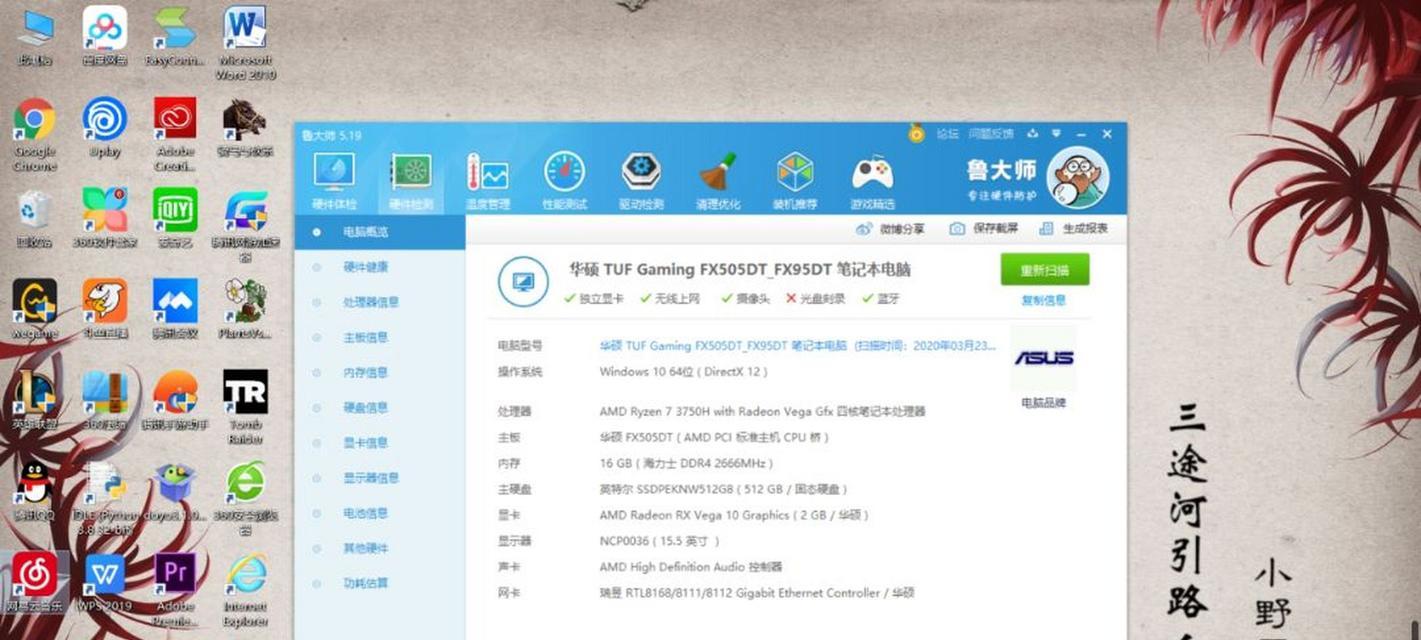This screenshot has width=1421, height=640.
Task: Open Internet Explorer desktop shortcut
Action: [x=245, y=589]
